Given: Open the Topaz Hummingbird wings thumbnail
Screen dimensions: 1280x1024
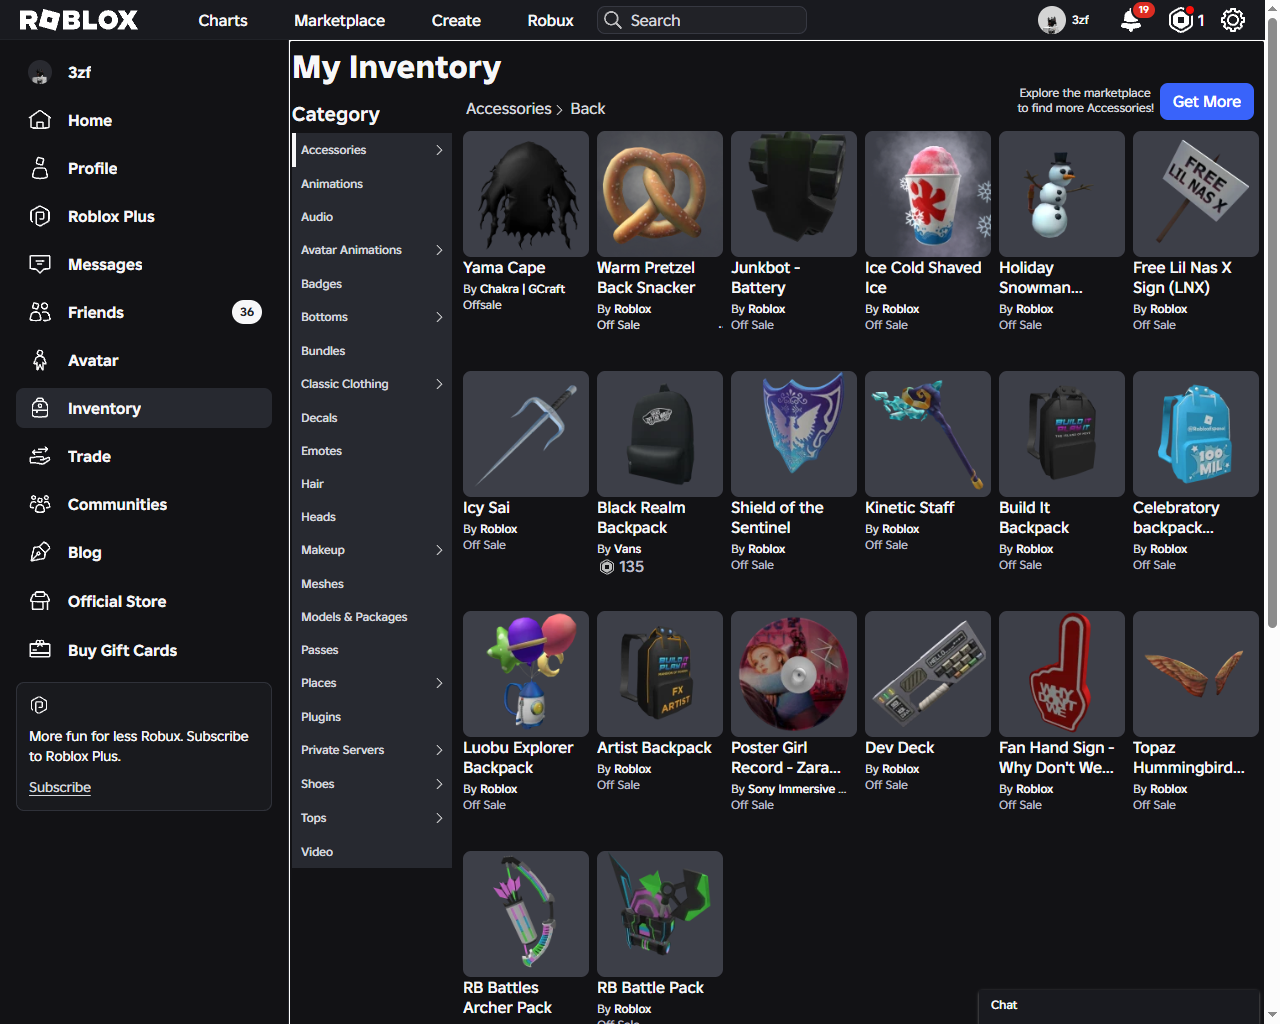Looking at the screenshot, I should [x=1196, y=674].
